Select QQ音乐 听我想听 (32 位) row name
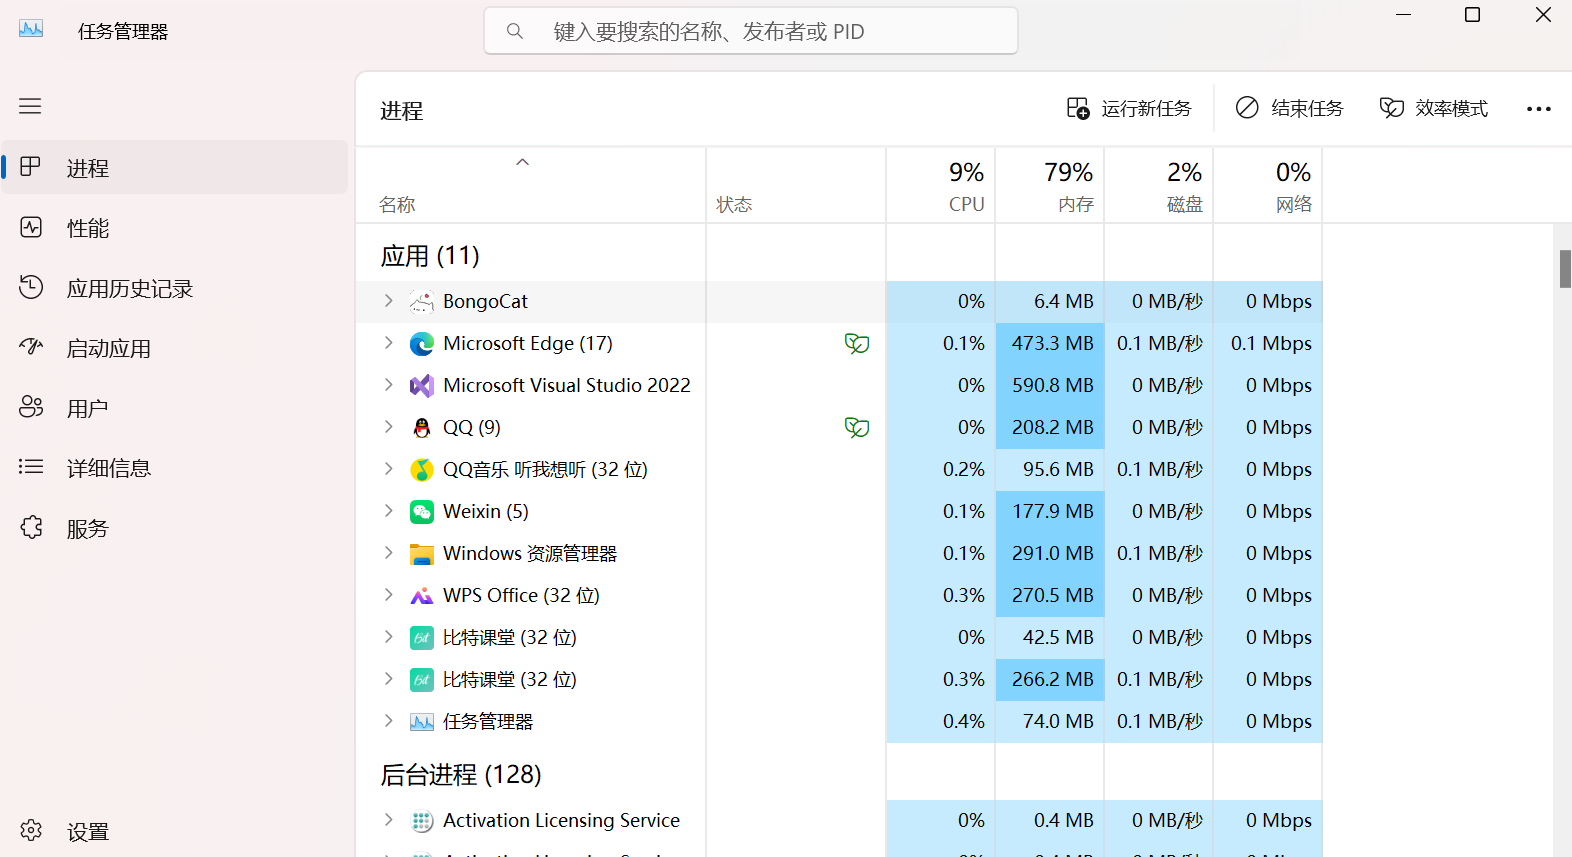The width and height of the screenshot is (1572, 857). click(545, 469)
